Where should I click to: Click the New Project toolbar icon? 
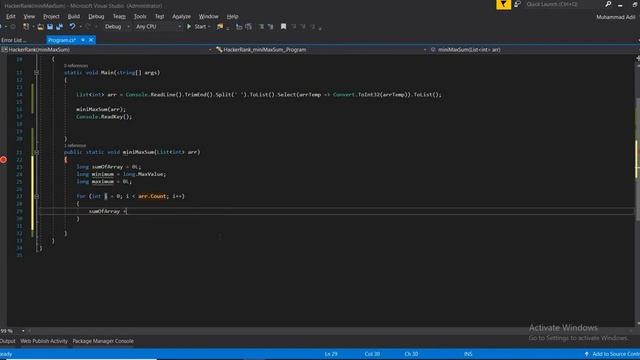tap(26, 27)
